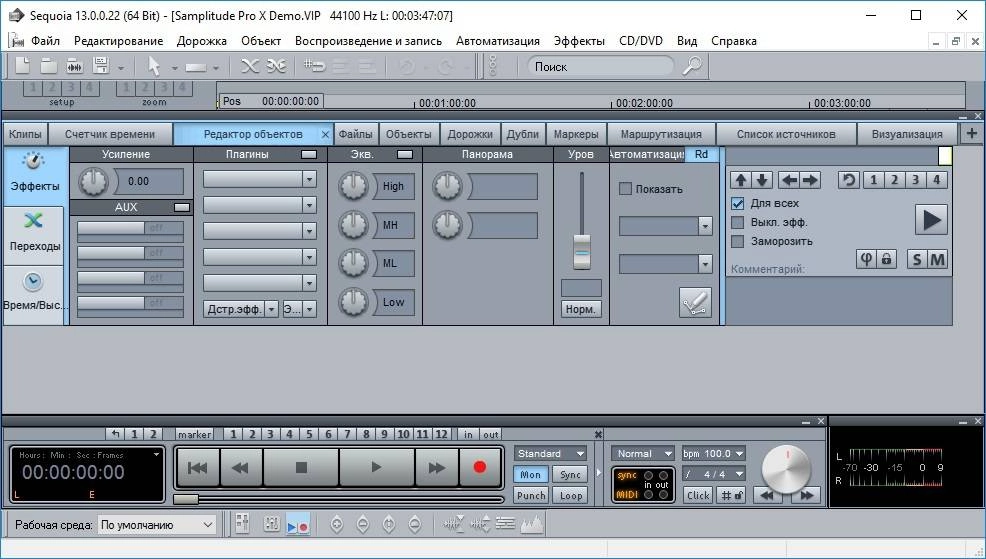The width and height of the screenshot is (986, 559).
Task: Click the up arrow object navigation button
Action: click(741, 180)
